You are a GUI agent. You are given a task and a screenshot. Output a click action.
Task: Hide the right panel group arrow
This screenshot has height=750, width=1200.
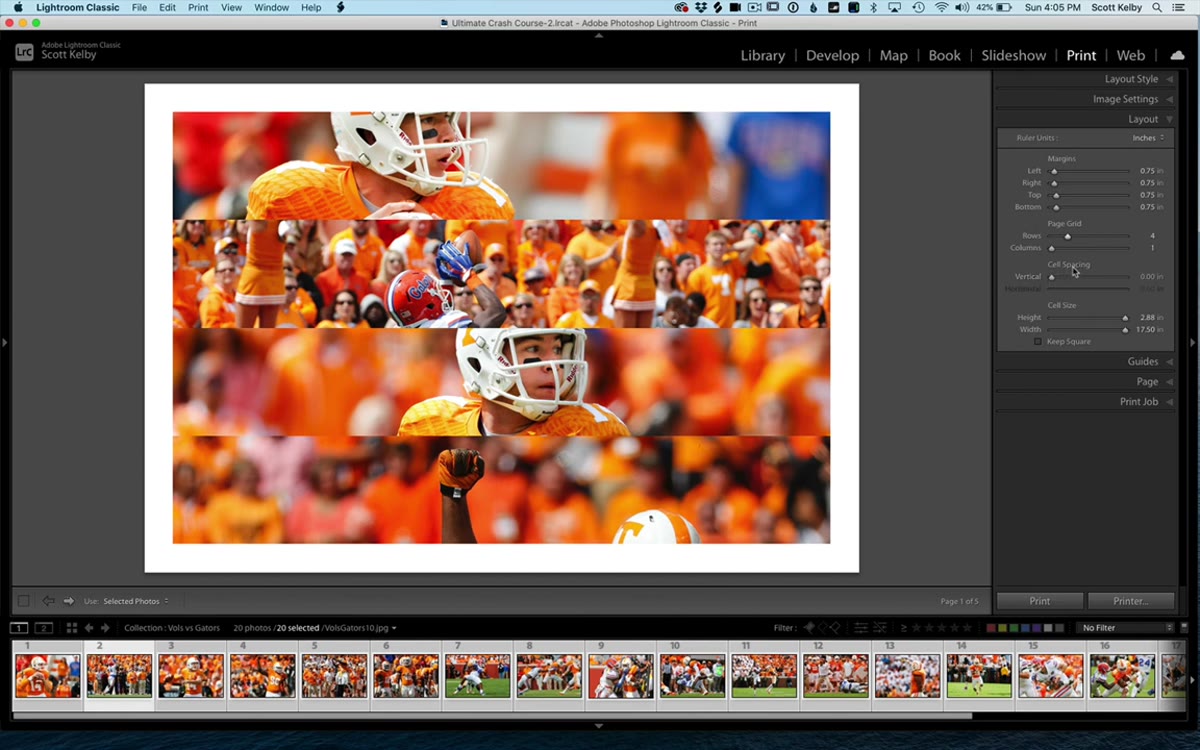point(1193,342)
